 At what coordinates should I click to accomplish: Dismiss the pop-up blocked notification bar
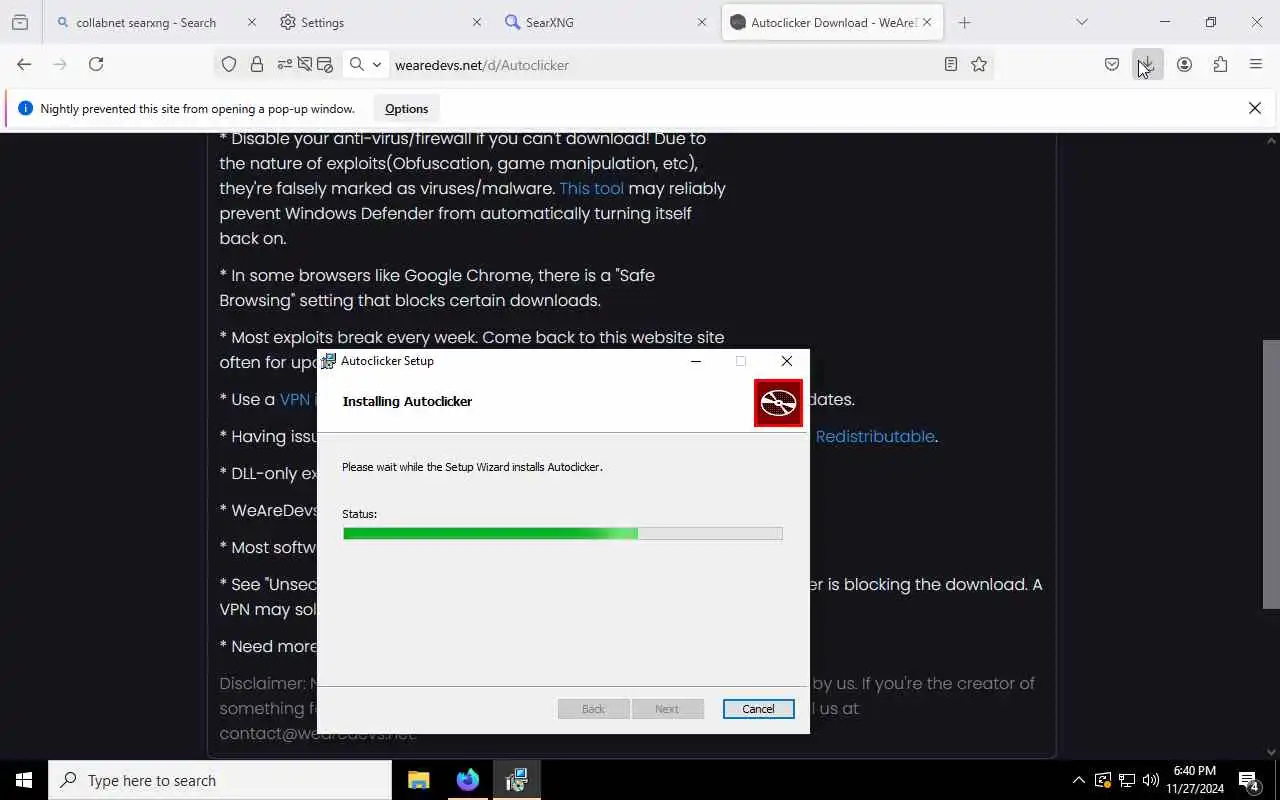[1255, 108]
